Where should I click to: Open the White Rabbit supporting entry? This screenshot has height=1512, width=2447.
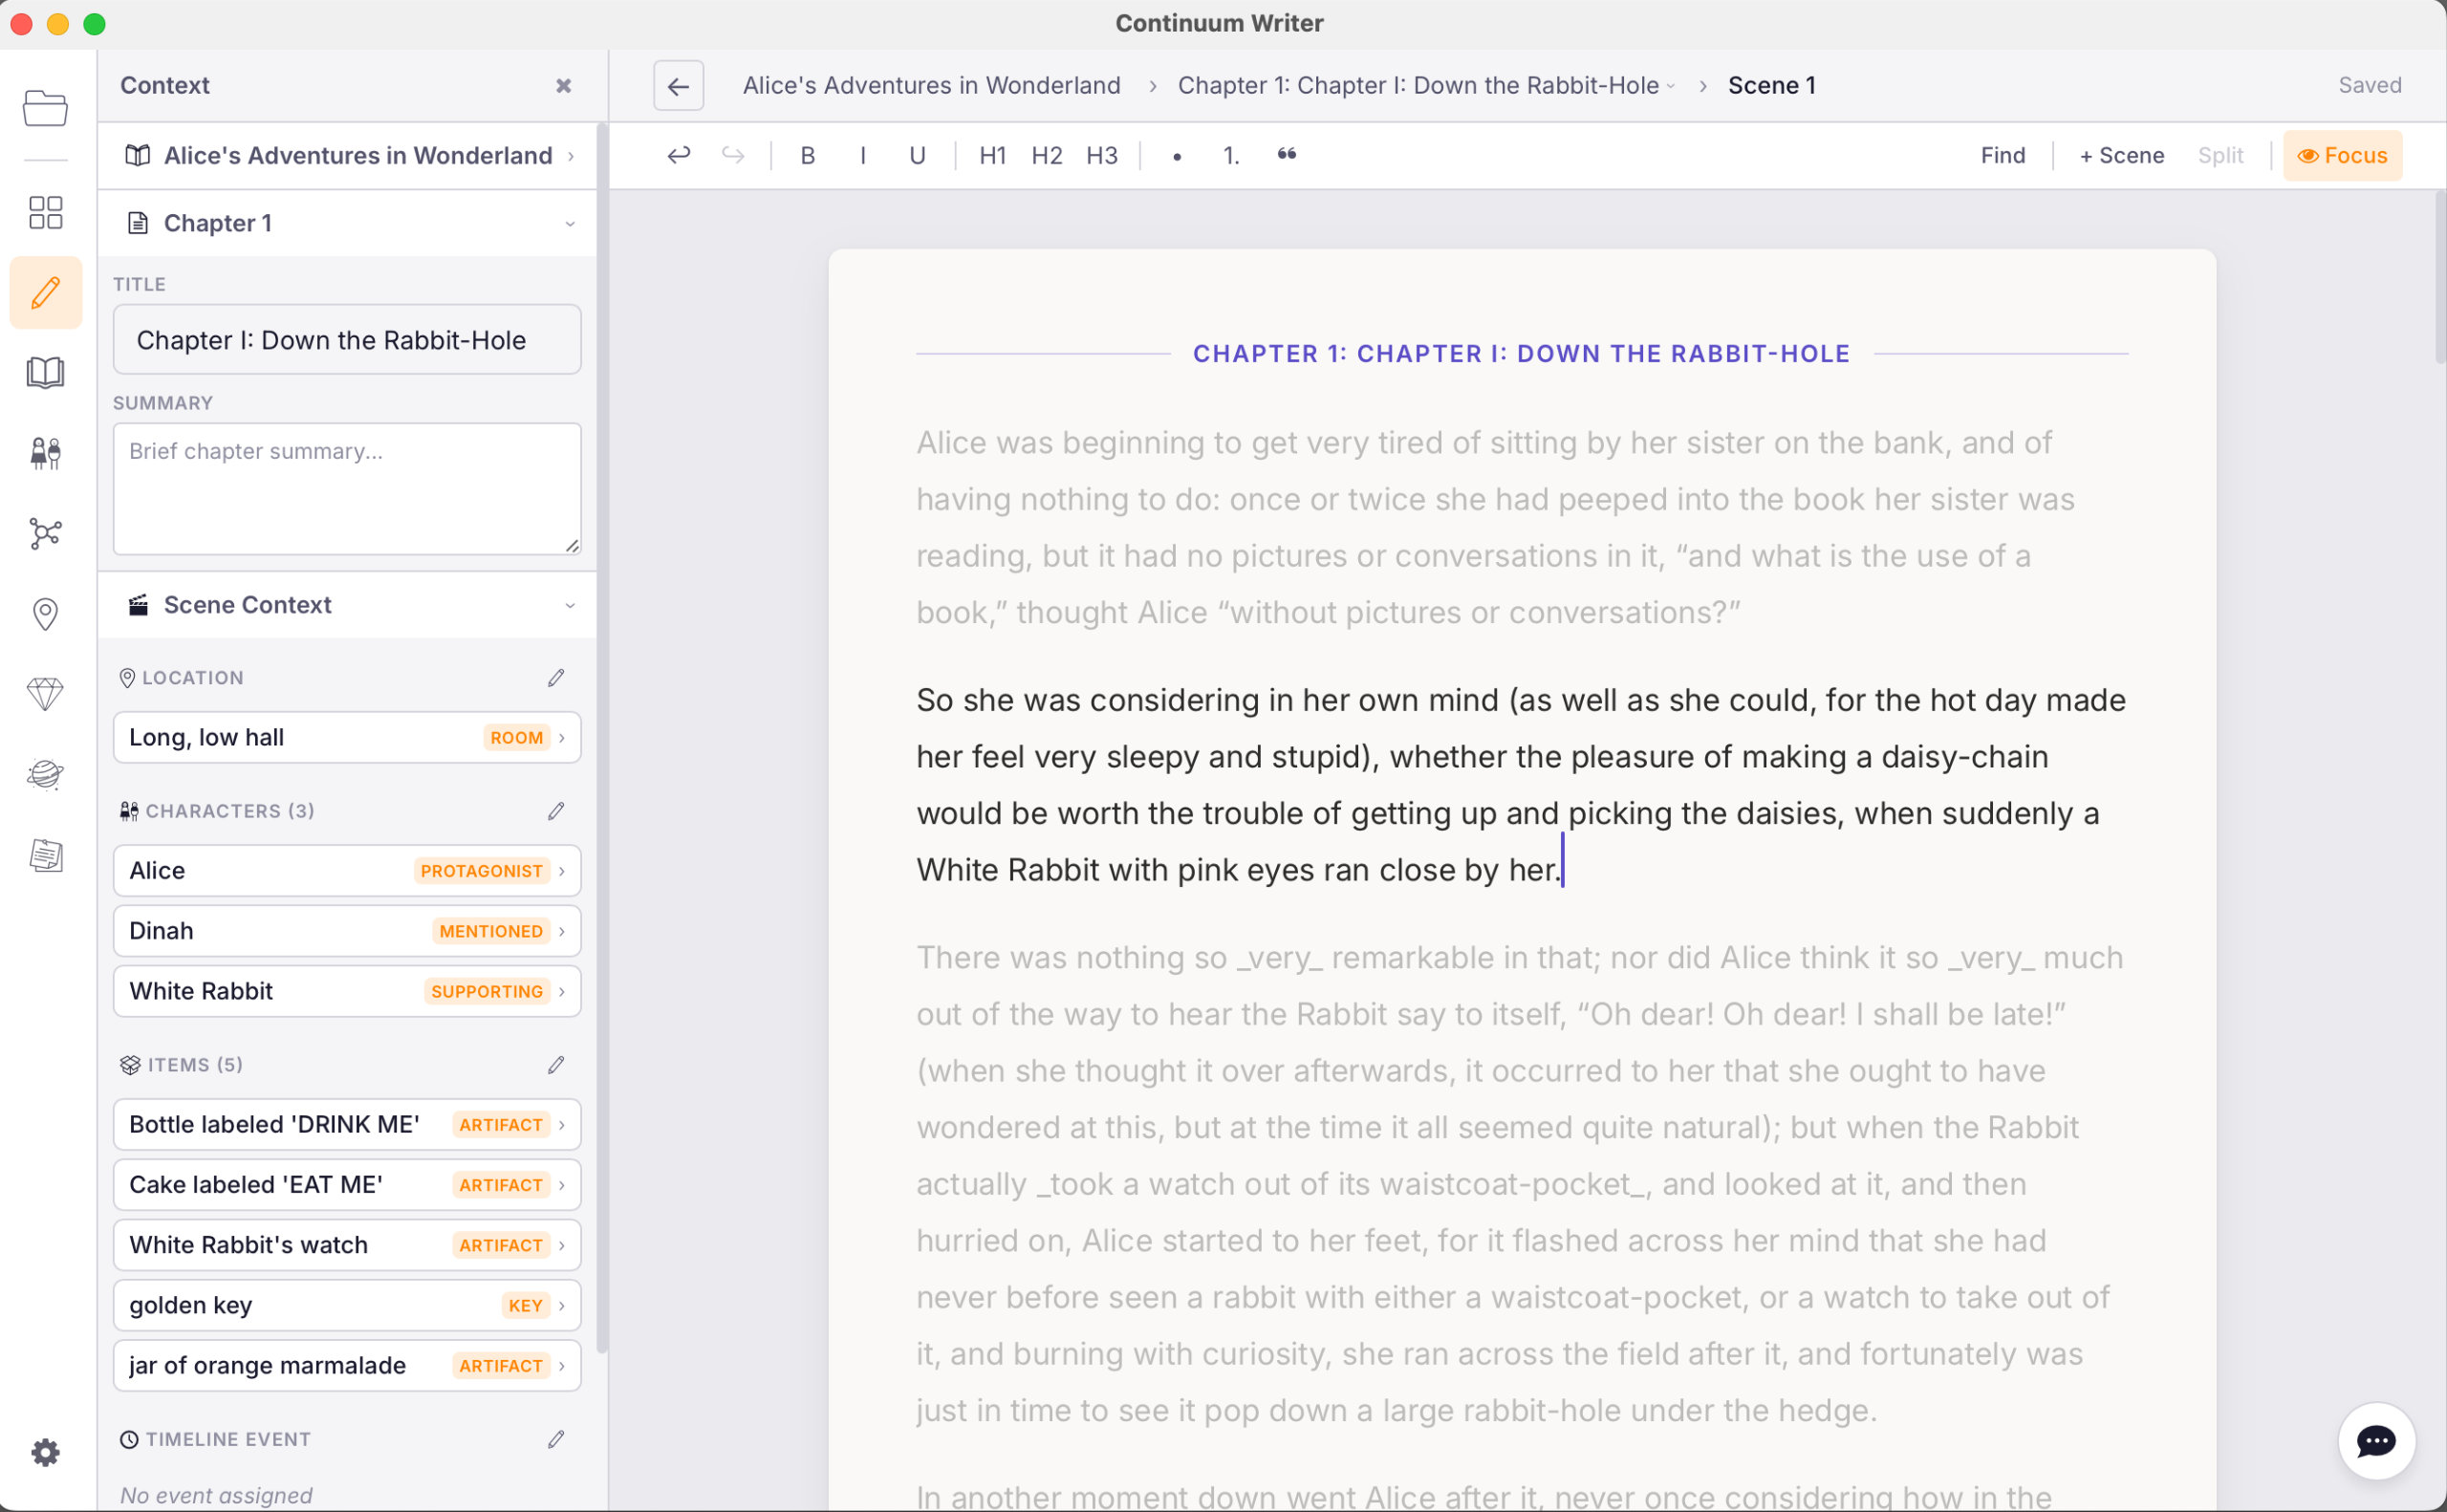click(x=347, y=991)
